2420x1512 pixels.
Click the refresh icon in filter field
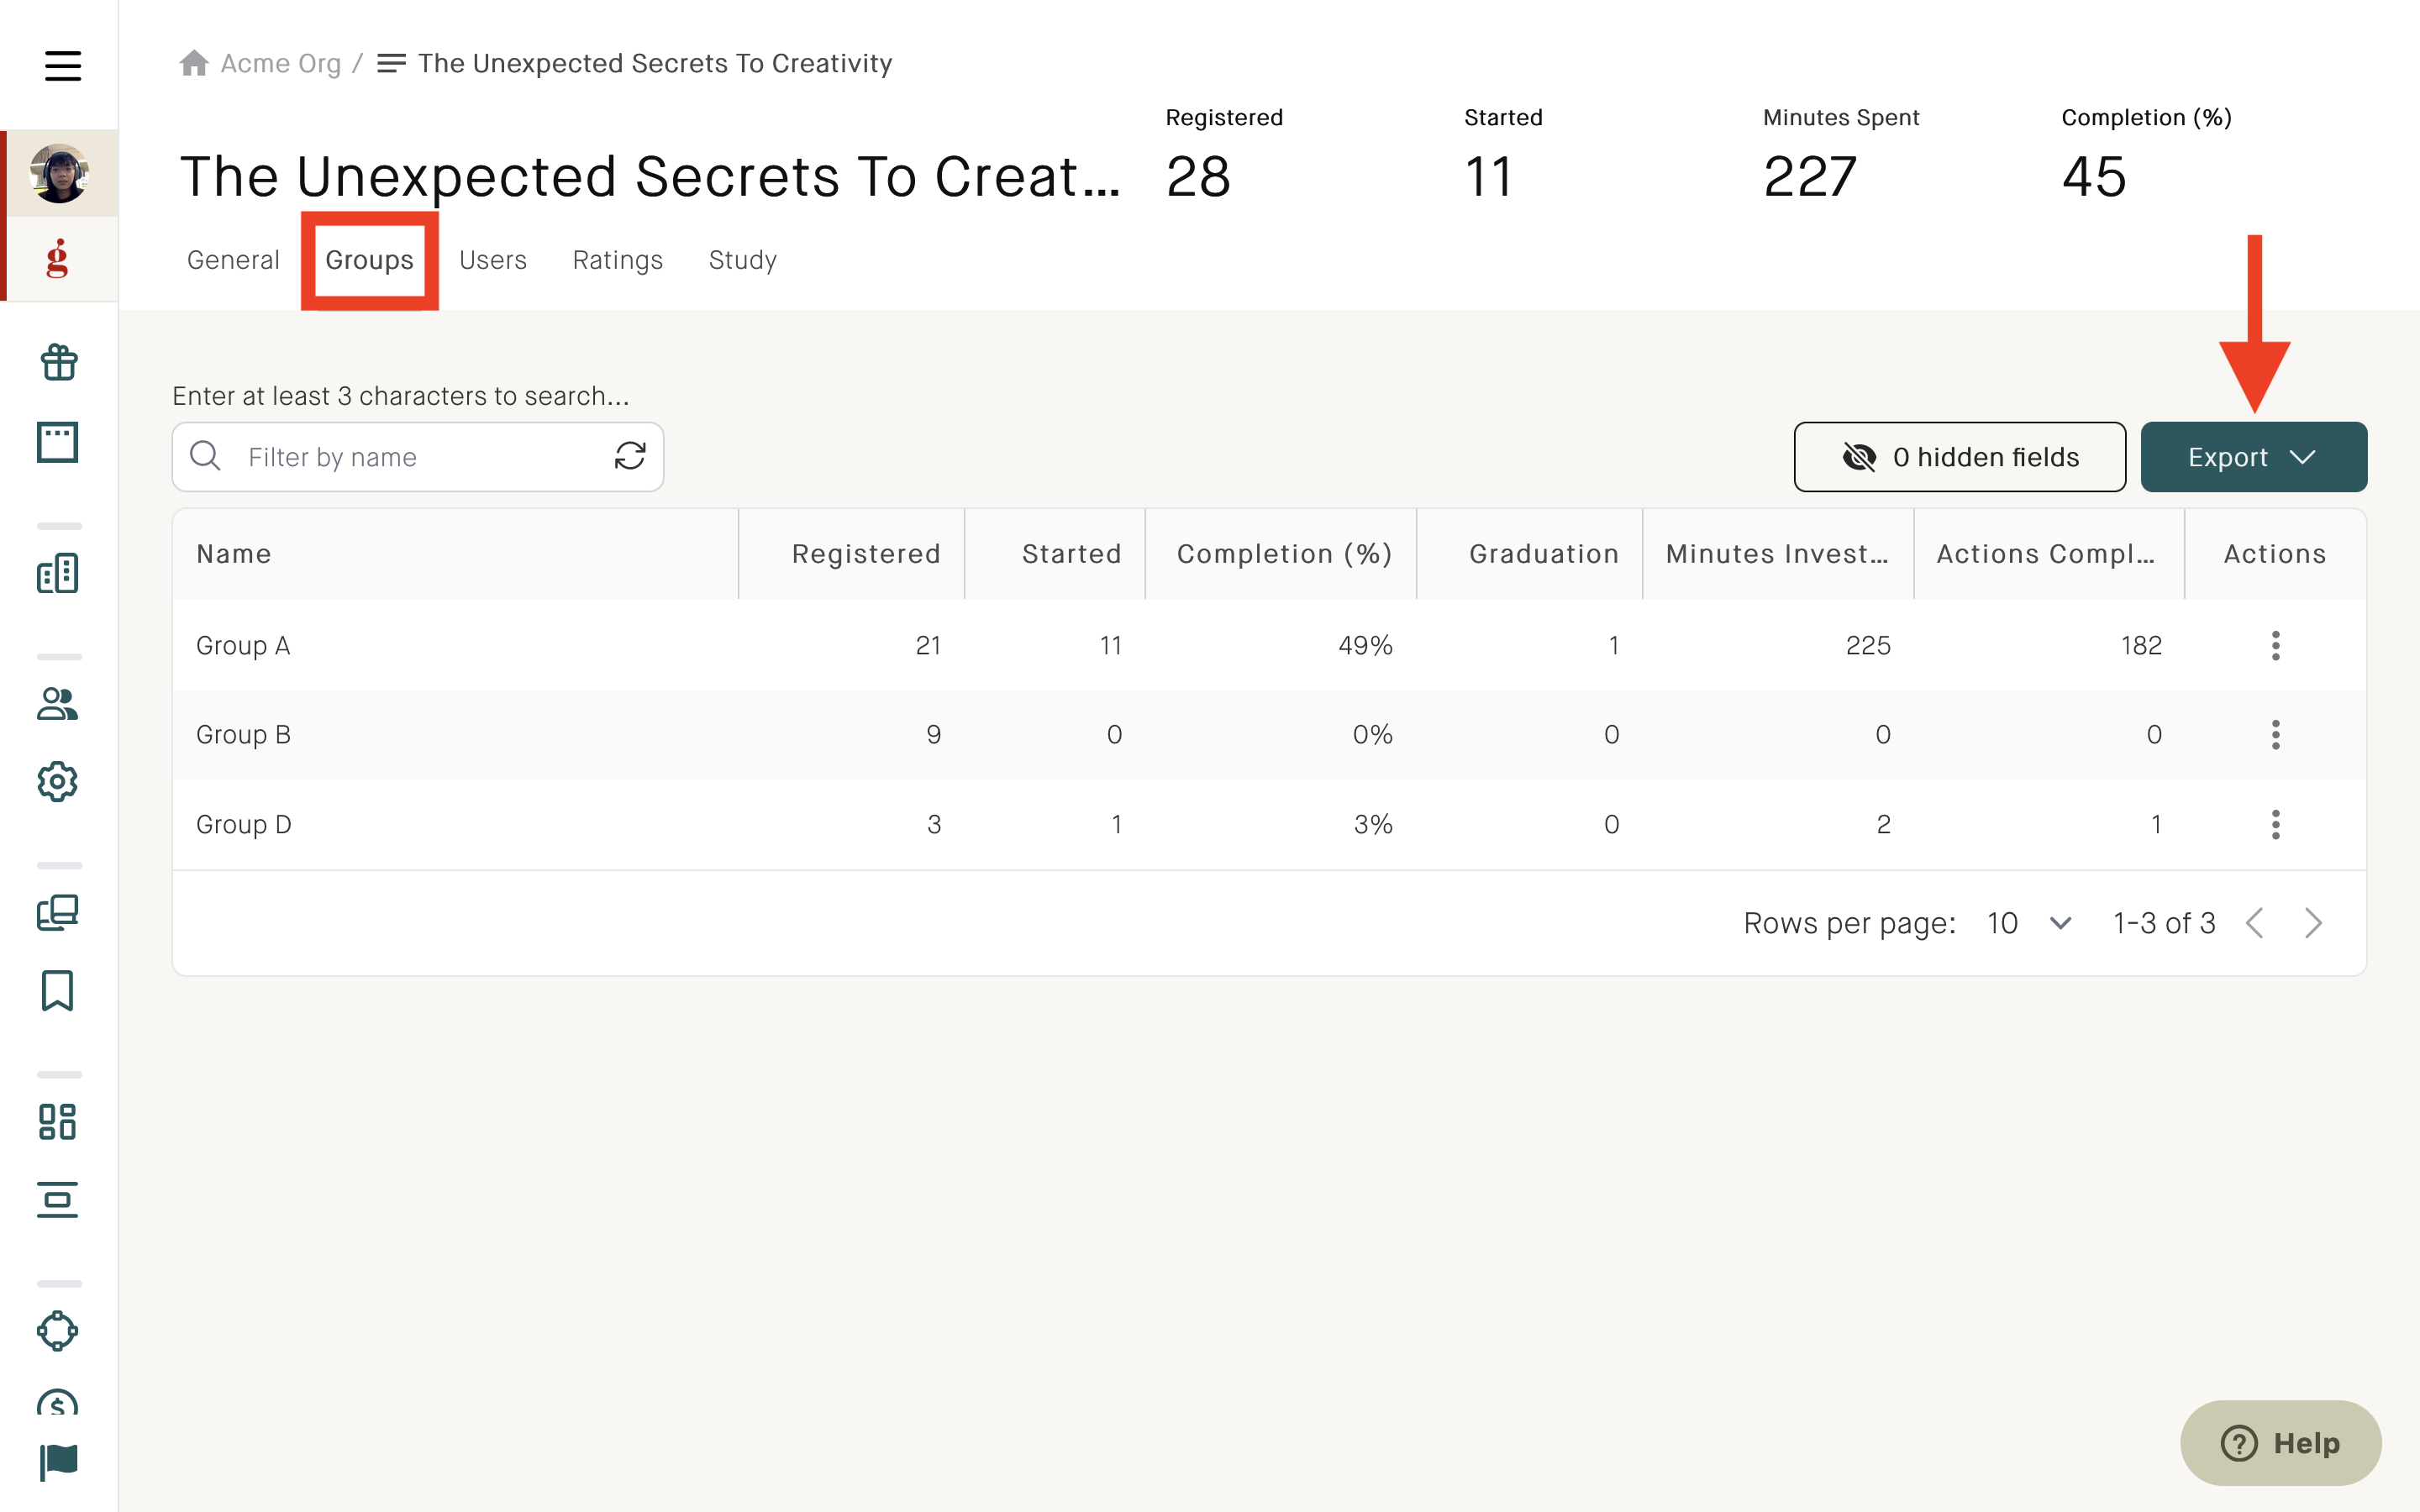click(x=630, y=456)
